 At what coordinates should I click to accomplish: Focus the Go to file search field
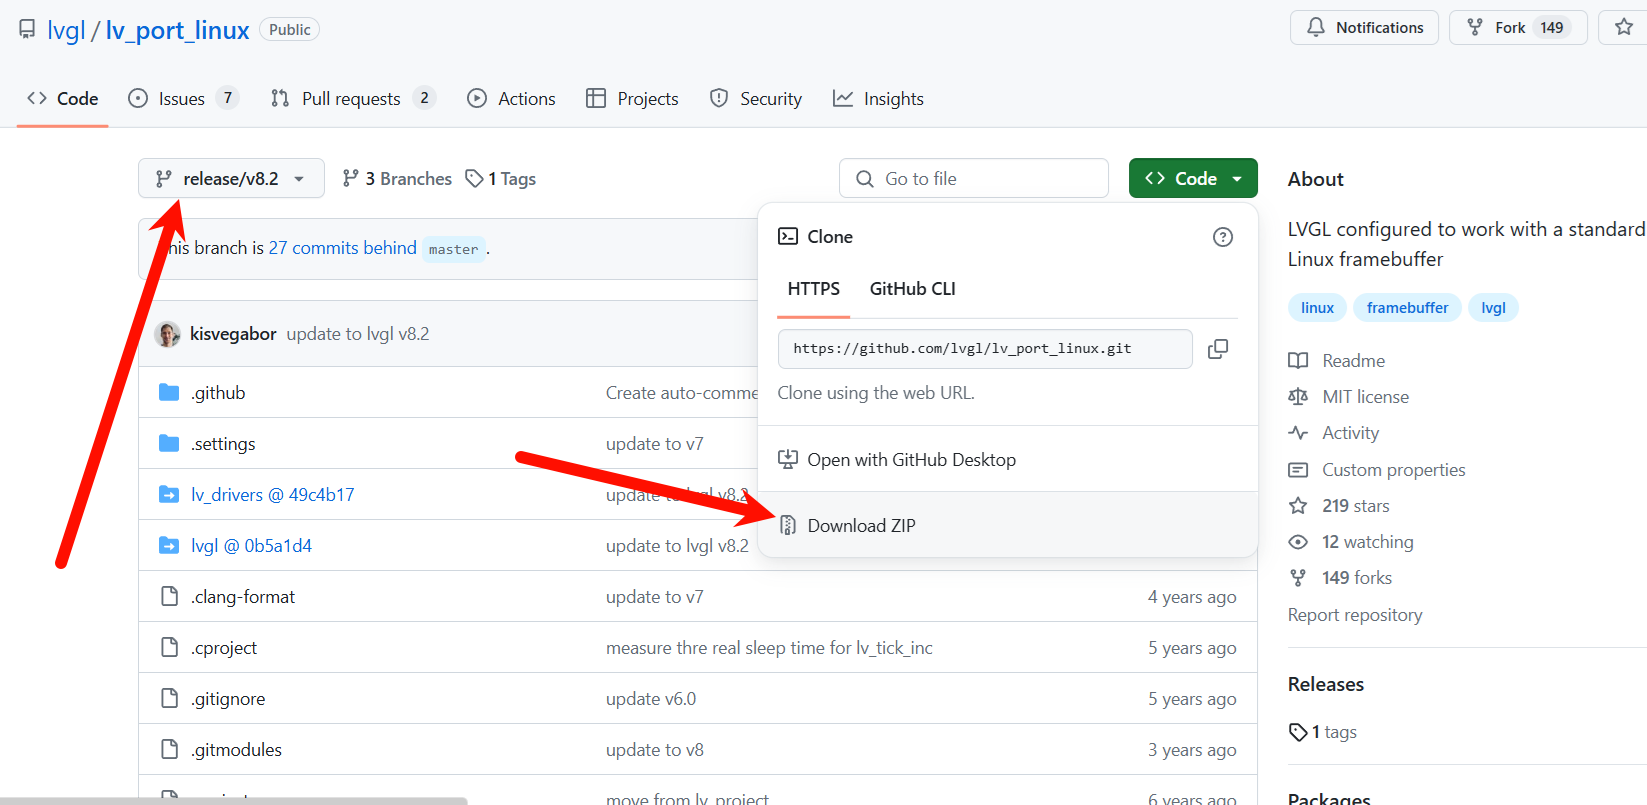tap(974, 178)
